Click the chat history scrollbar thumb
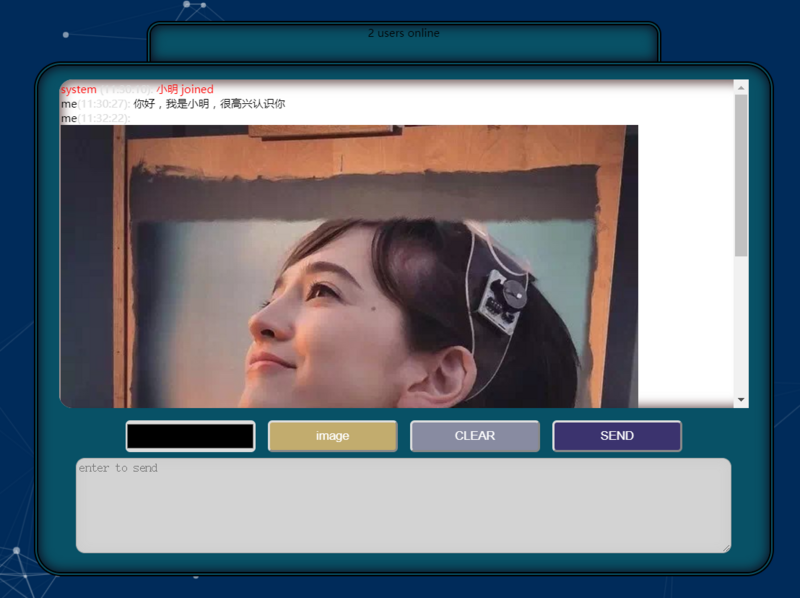The height and width of the screenshot is (598, 800). coord(741,176)
